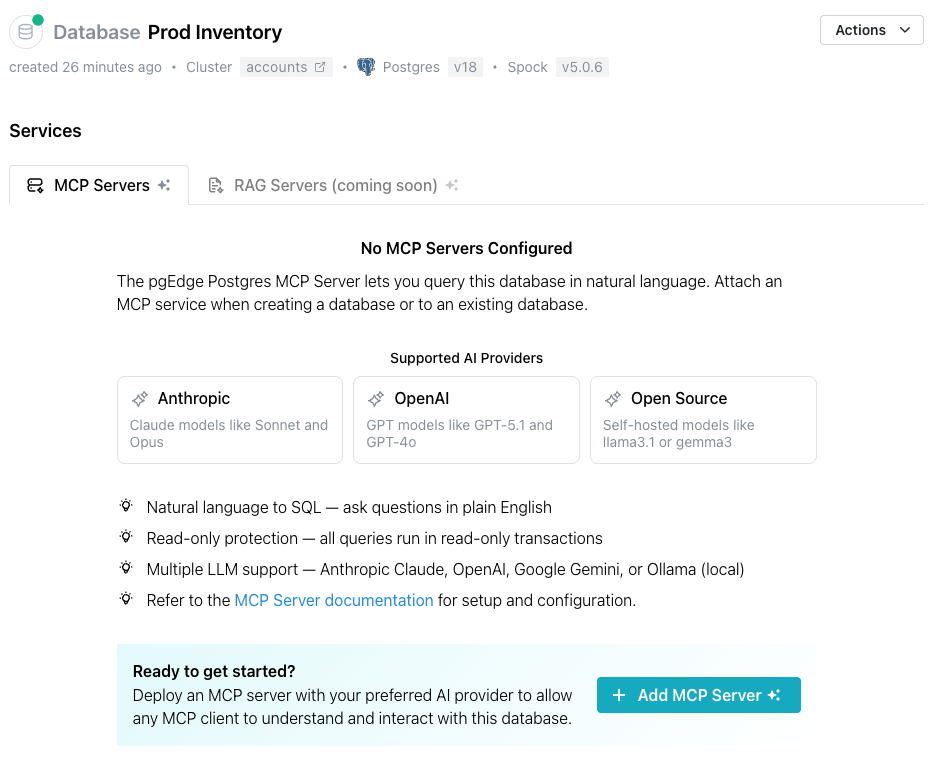Screen dimensions: 932x762
Task: Click the v18 Postgres version badge
Action: point(465,67)
